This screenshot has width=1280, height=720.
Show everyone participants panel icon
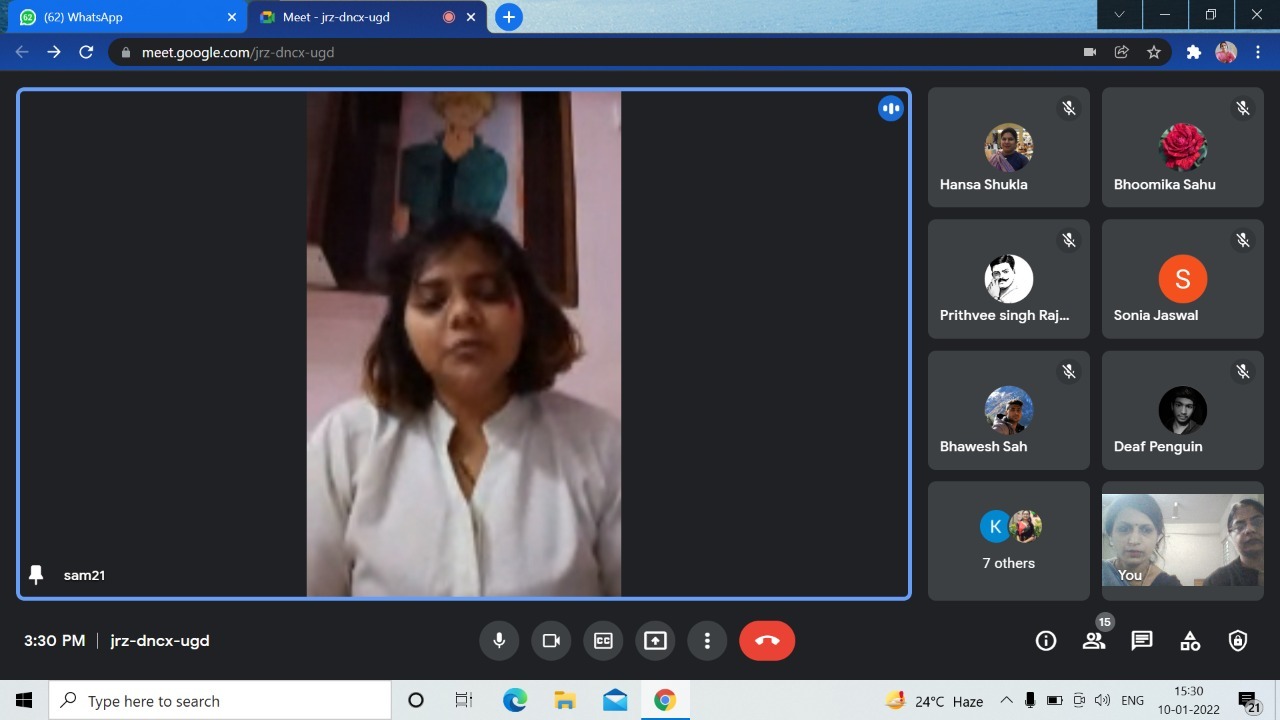1094,641
